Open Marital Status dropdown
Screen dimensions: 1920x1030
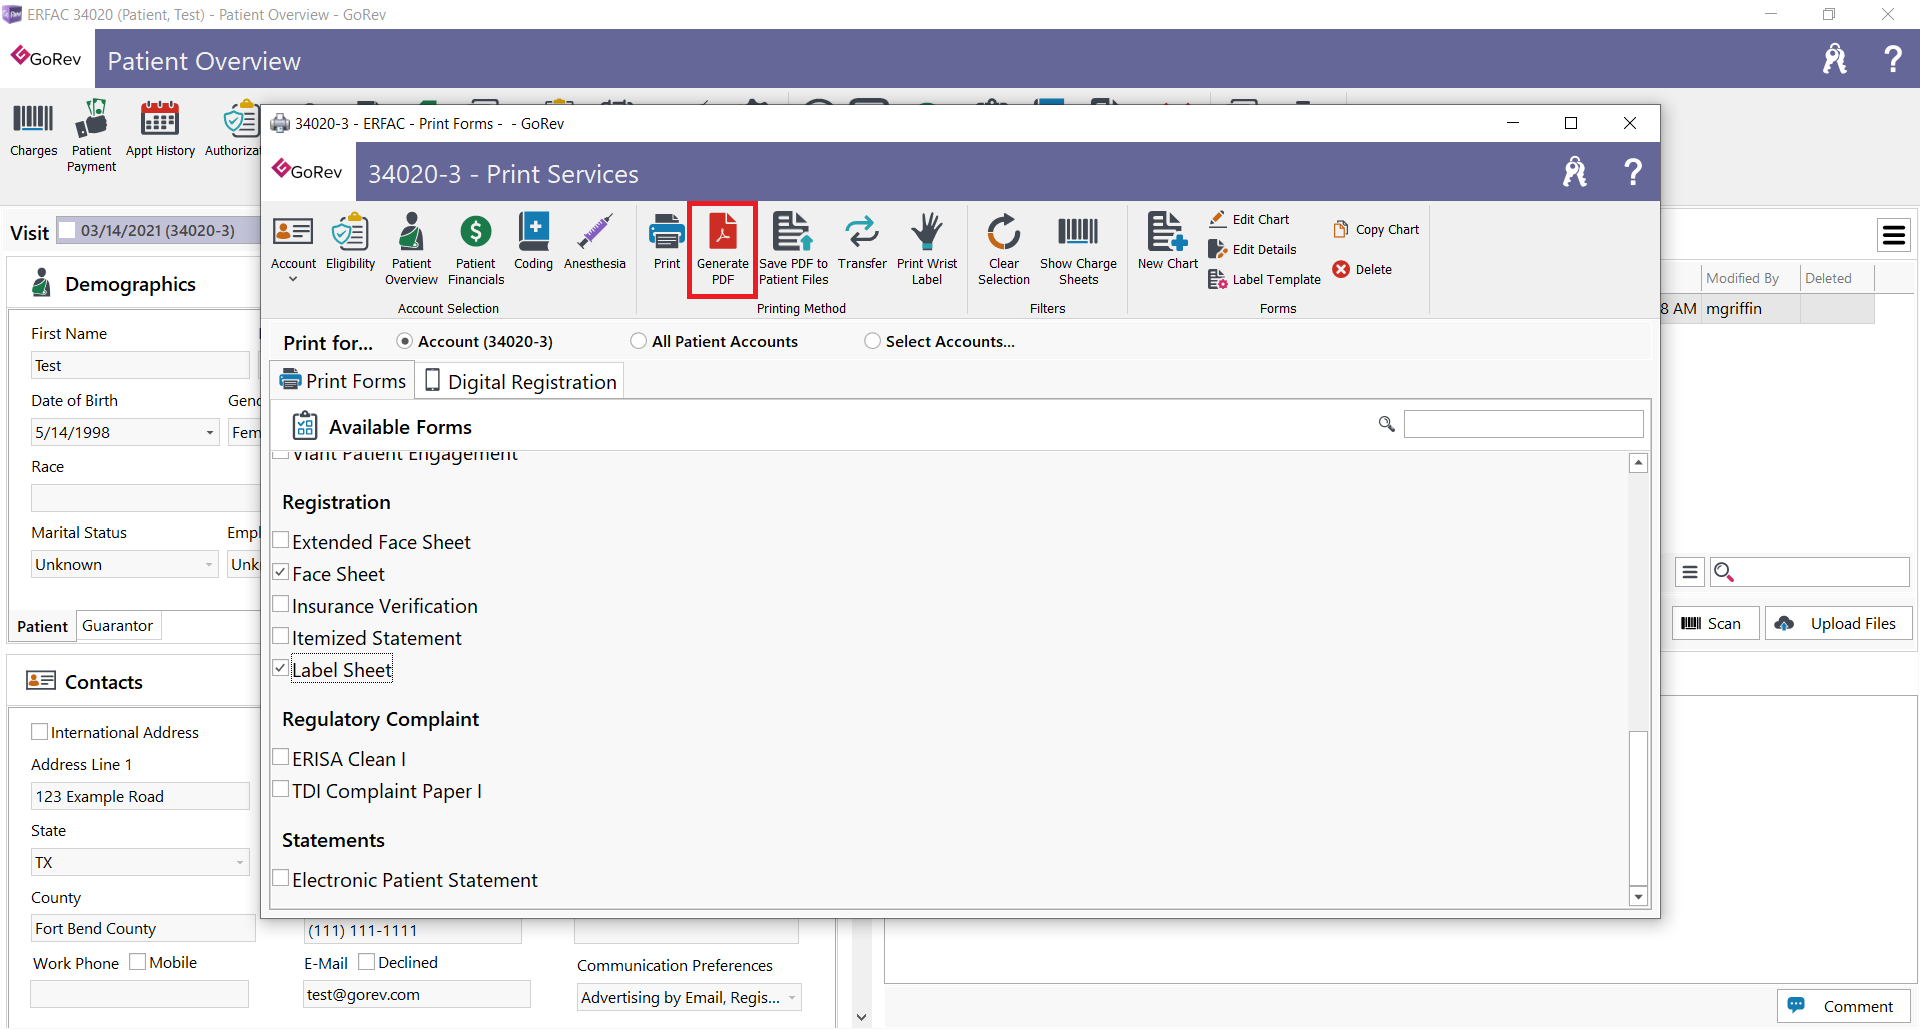tap(209, 565)
